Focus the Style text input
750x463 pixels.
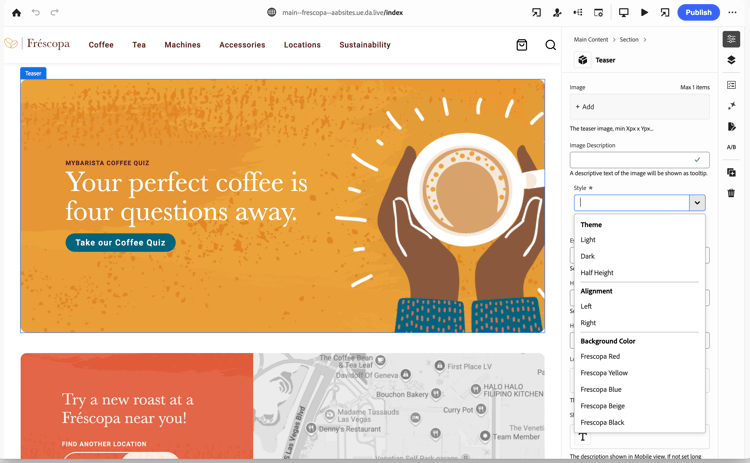632,203
